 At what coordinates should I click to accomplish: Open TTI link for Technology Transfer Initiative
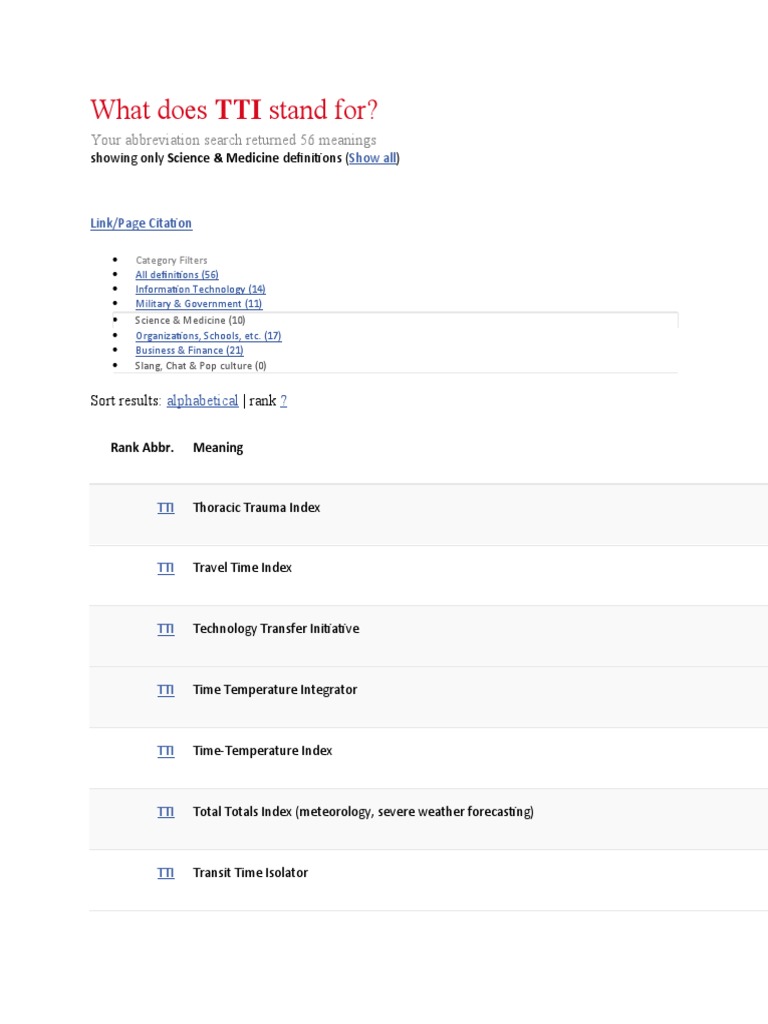click(x=166, y=629)
